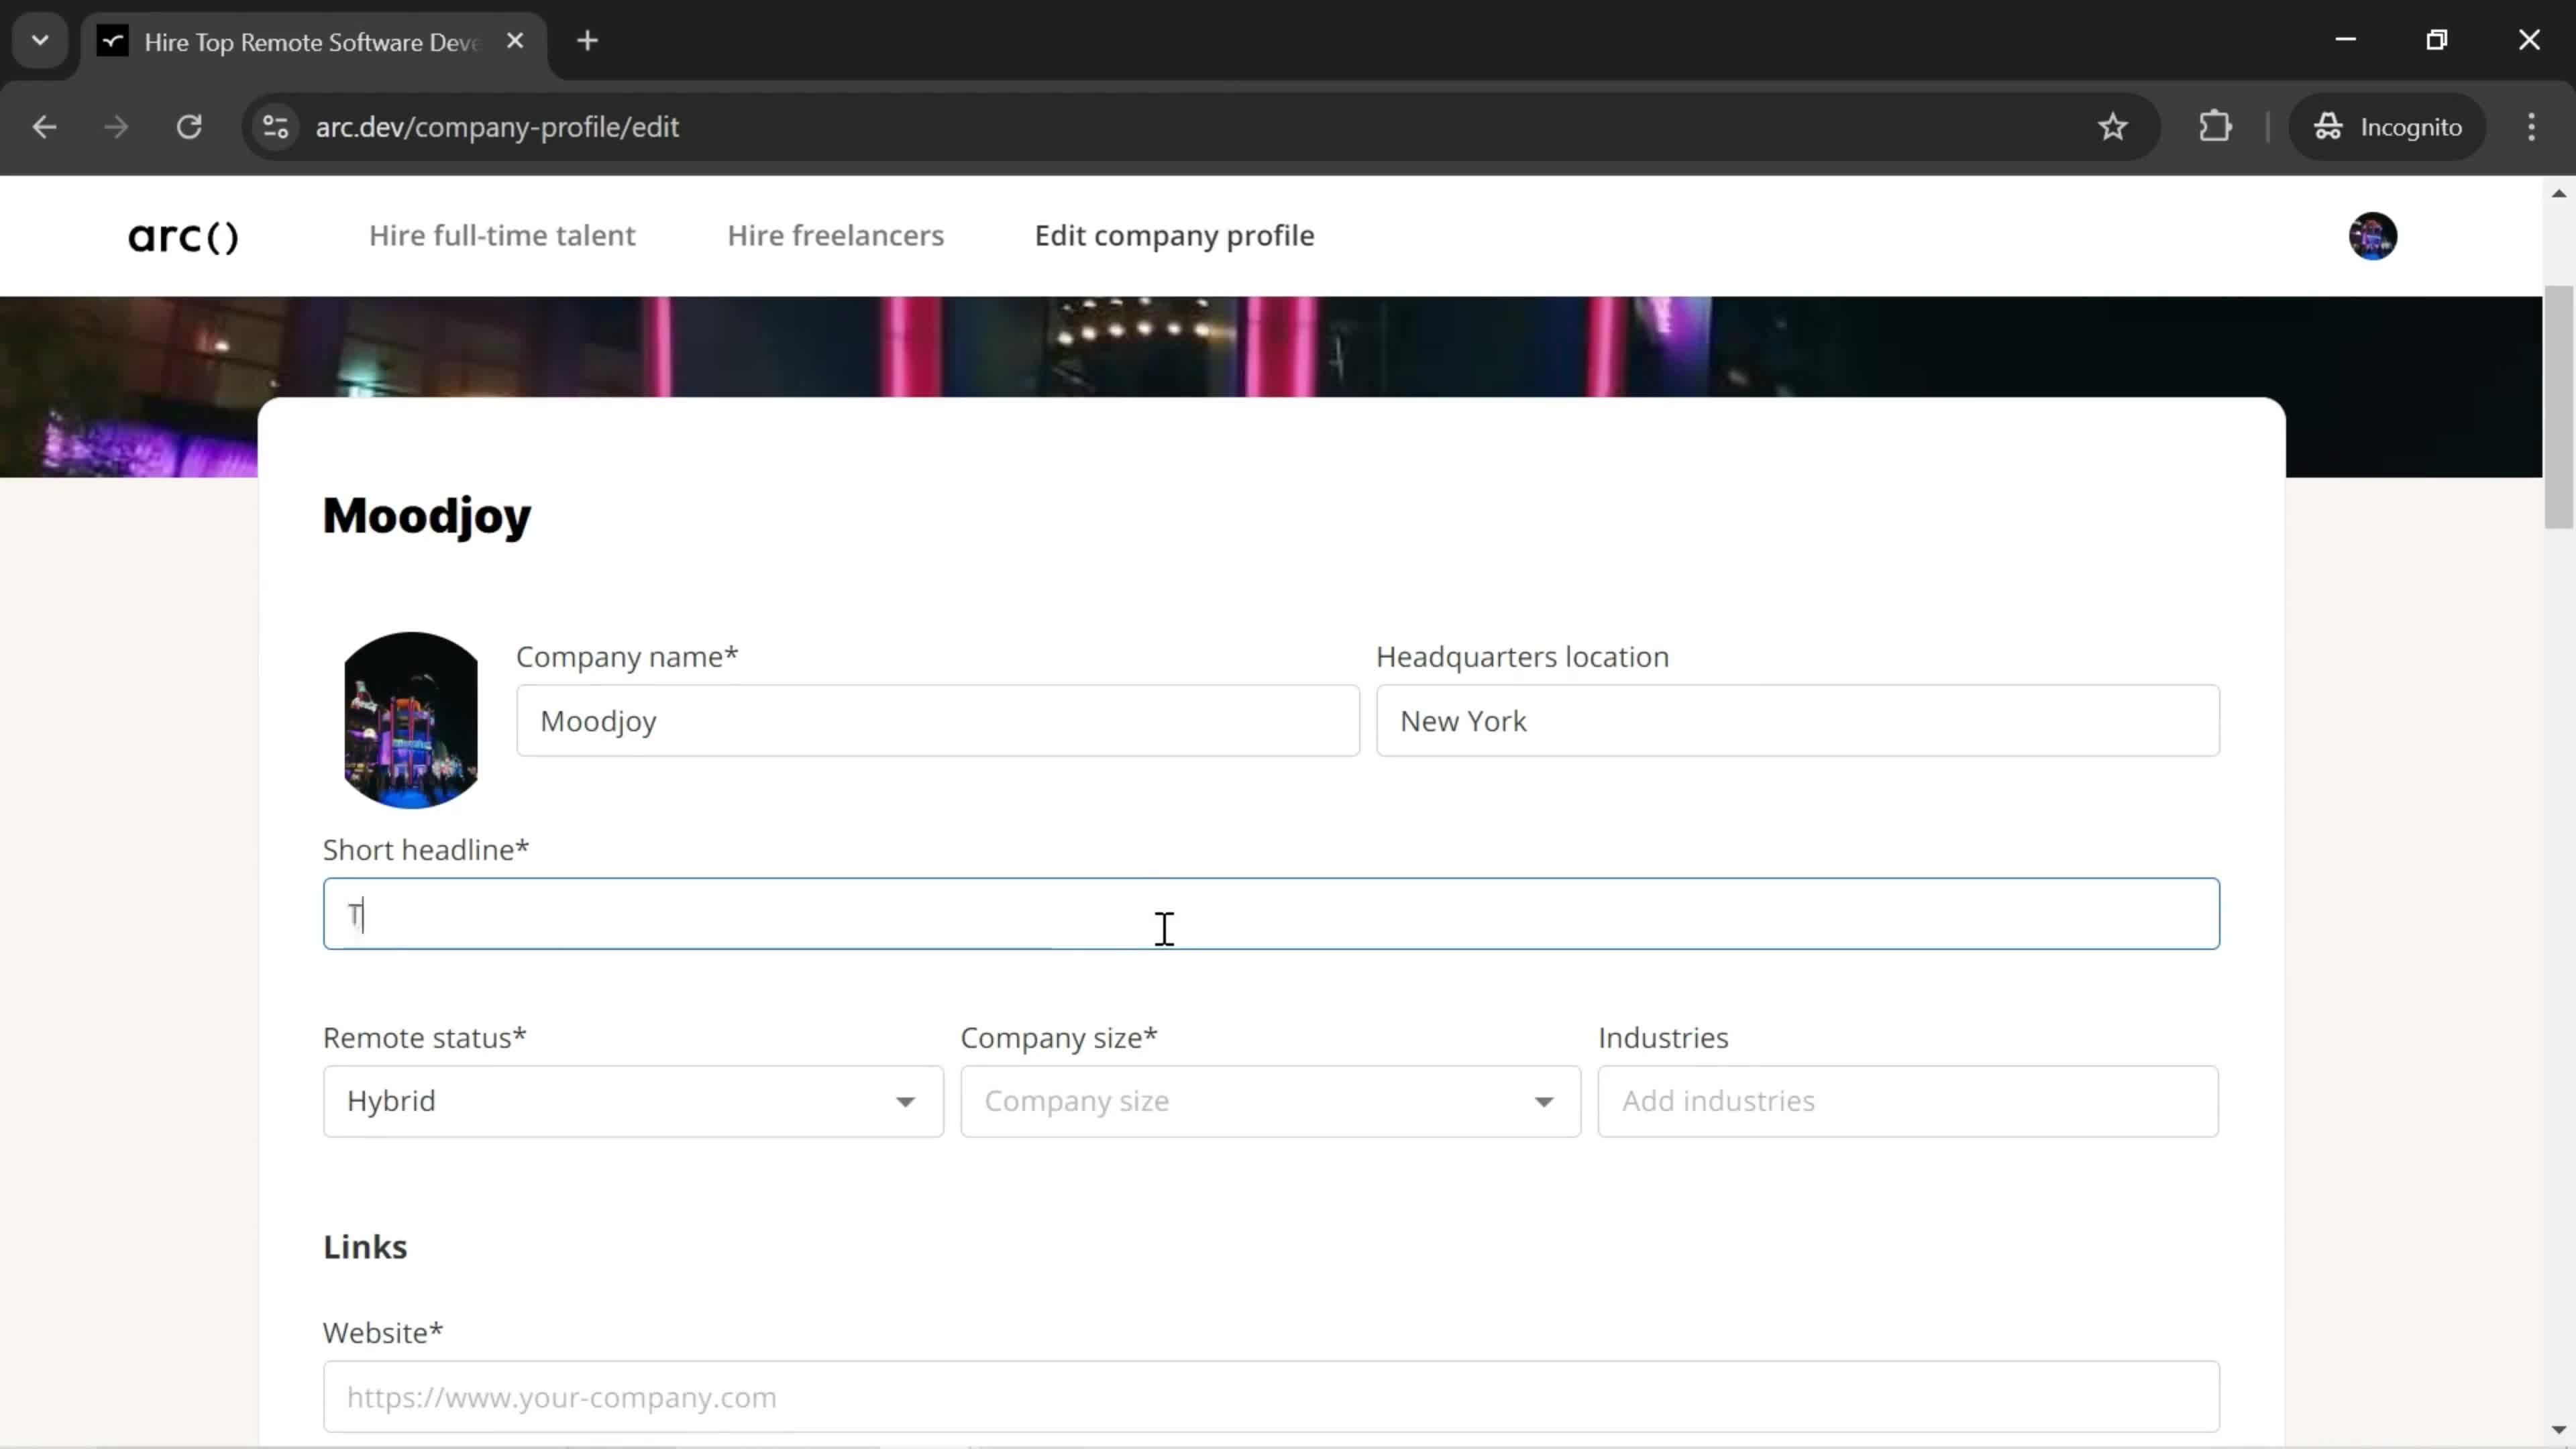Click the Edit company profile tab
The width and height of the screenshot is (2576, 1449).
(1175, 235)
